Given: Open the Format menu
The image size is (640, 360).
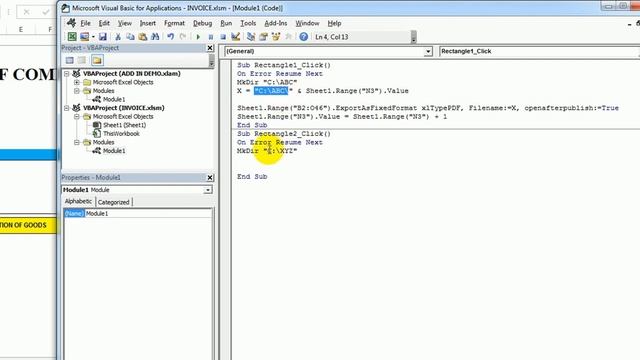Looking at the screenshot, I should point(174,23).
